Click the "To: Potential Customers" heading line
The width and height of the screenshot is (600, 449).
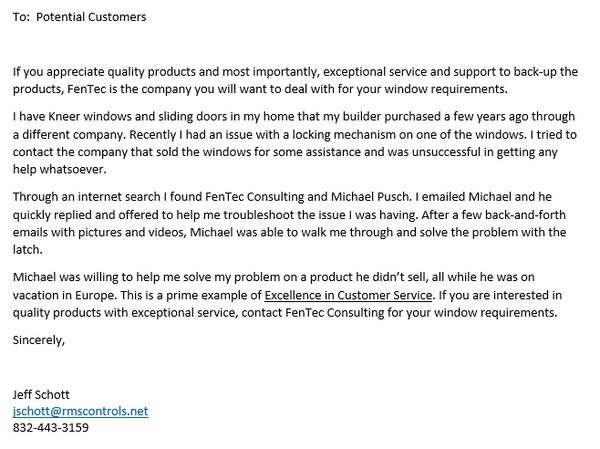pos(79,17)
